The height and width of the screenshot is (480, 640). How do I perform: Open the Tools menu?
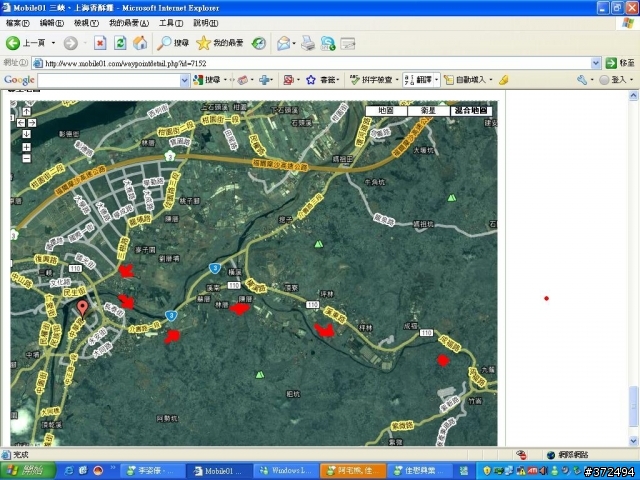[x=171, y=23]
